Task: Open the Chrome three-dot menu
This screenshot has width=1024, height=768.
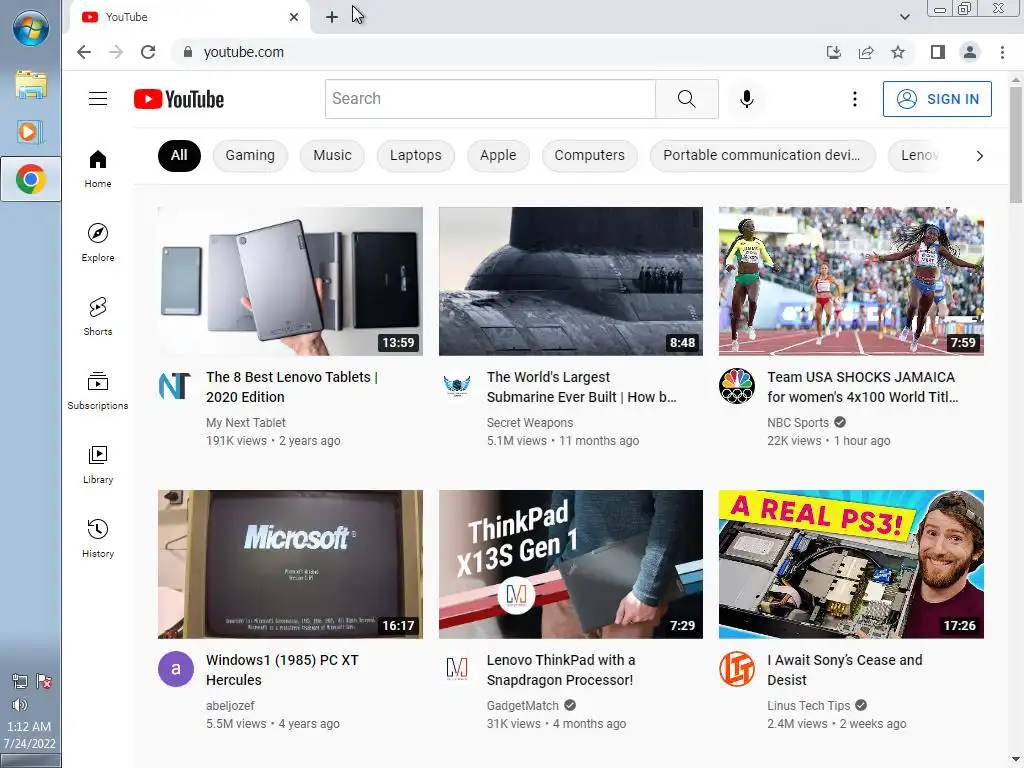Action: click(x=1002, y=52)
